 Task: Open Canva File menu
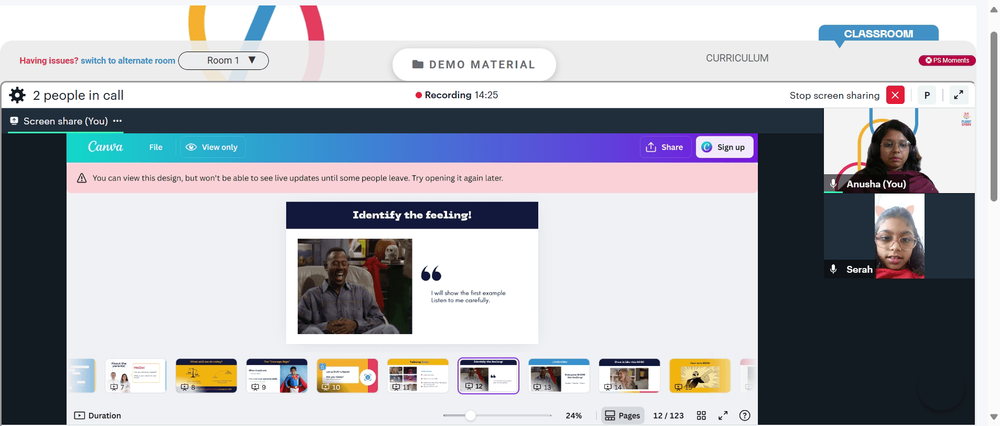[x=156, y=147]
